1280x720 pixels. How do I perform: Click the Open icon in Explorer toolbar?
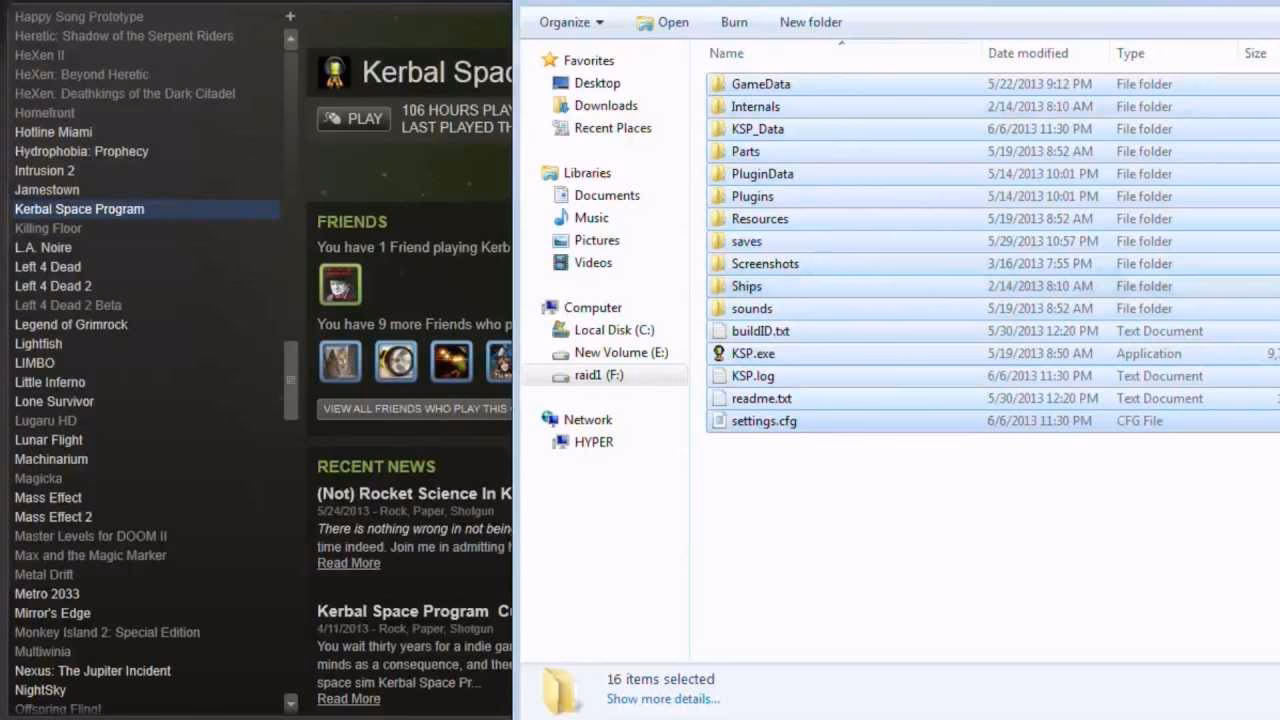pos(645,22)
